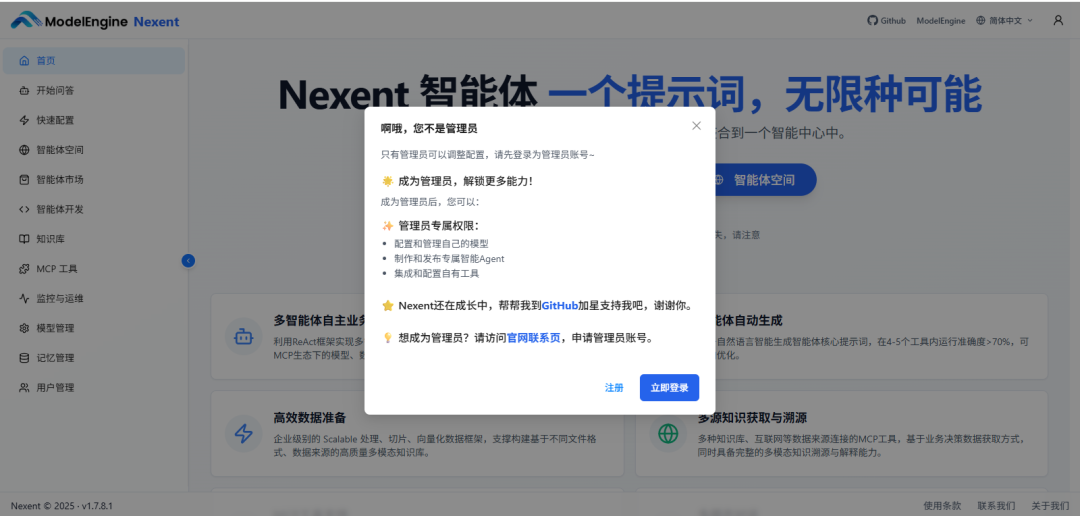Viewport: 1080px width, 516px height.
Task: Select 智能体市场 sidebar item
Action: point(94,179)
